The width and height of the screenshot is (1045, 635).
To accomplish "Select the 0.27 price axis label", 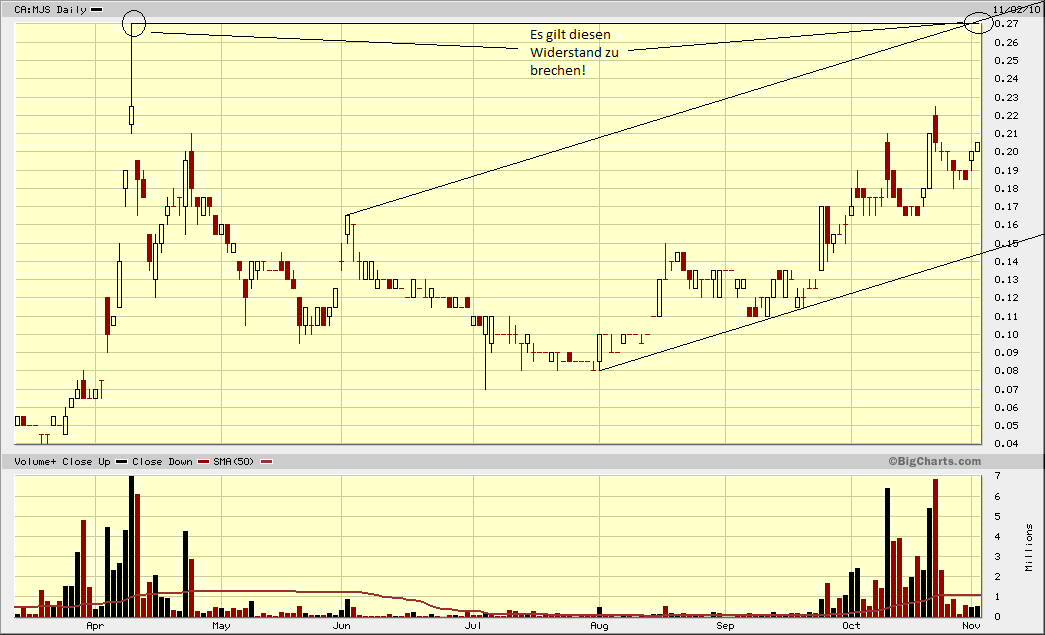I will (1006, 24).
